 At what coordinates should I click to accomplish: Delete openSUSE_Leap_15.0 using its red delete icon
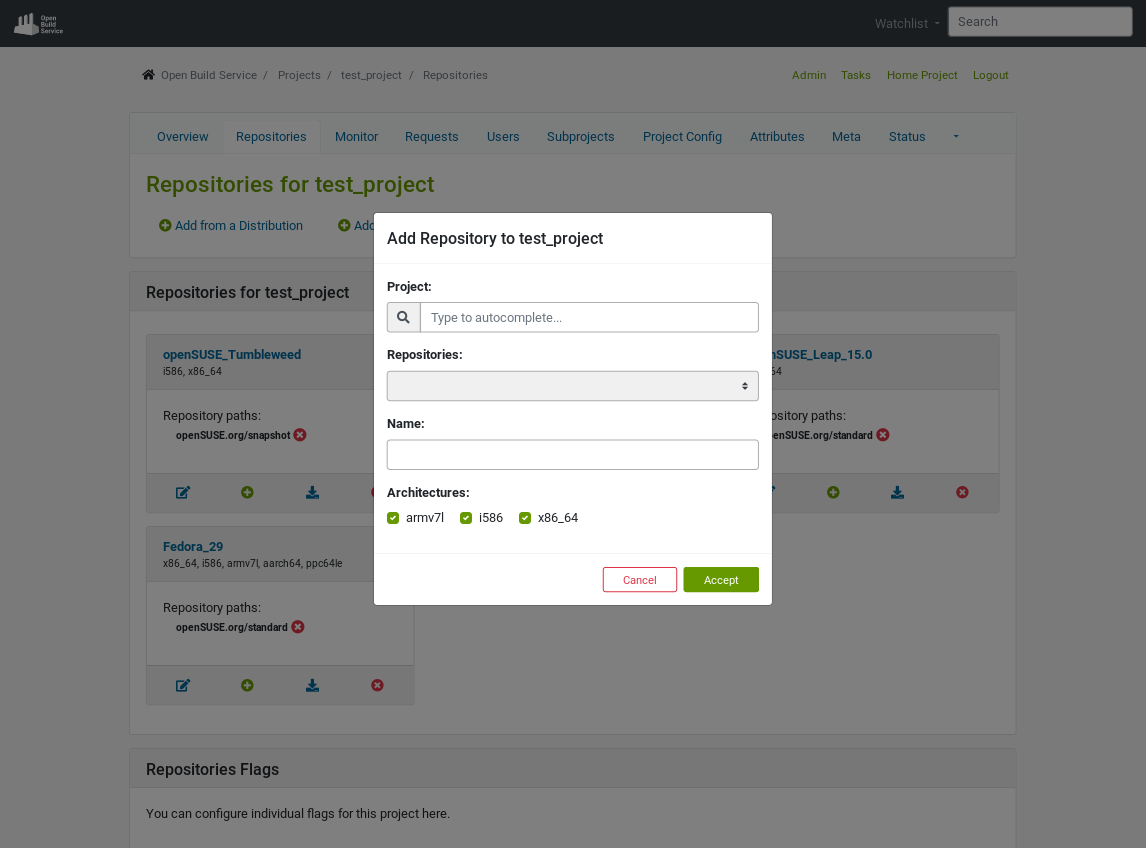(962, 491)
